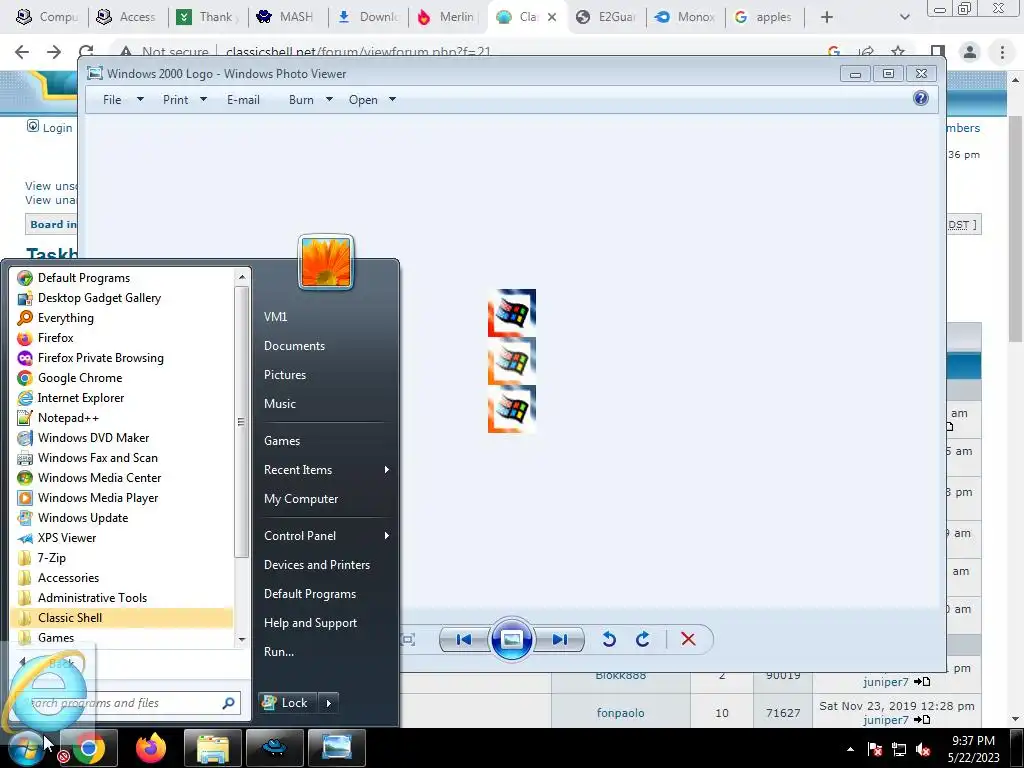
Task: Open the Photo Viewer taskbar button
Action: point(336,748)
